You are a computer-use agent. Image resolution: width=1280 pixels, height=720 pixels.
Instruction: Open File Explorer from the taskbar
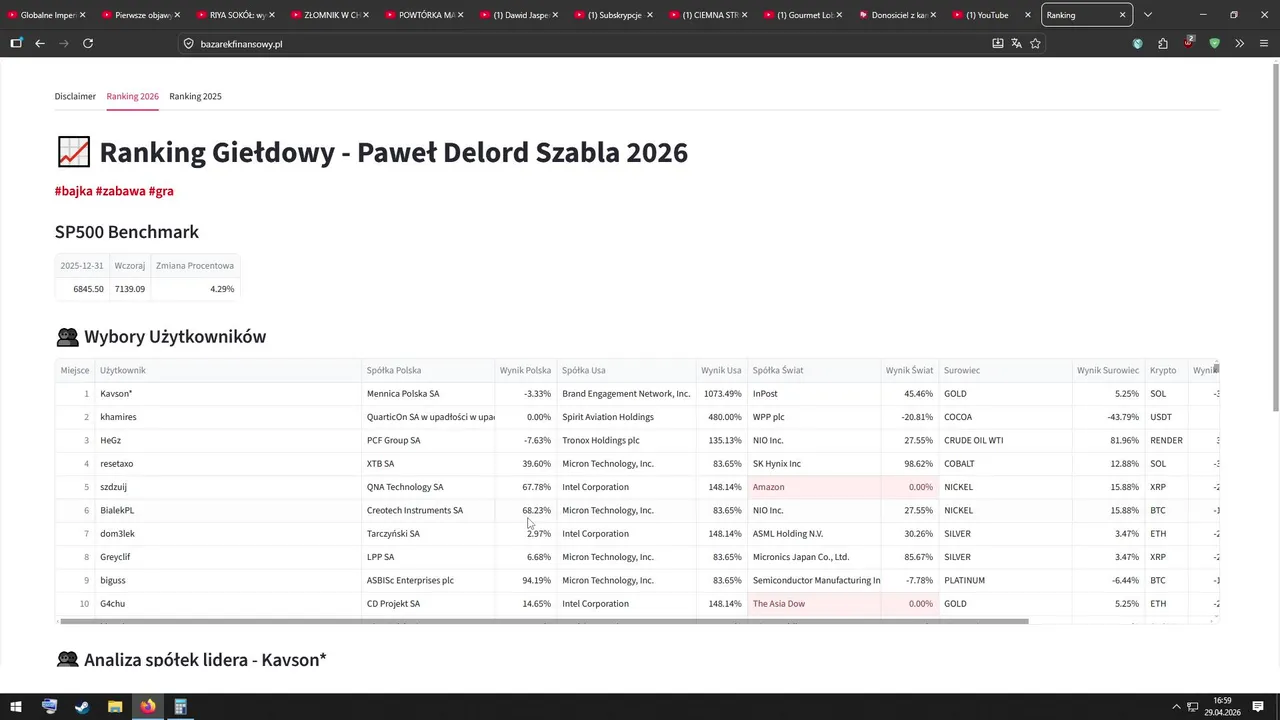coord(115,706)
